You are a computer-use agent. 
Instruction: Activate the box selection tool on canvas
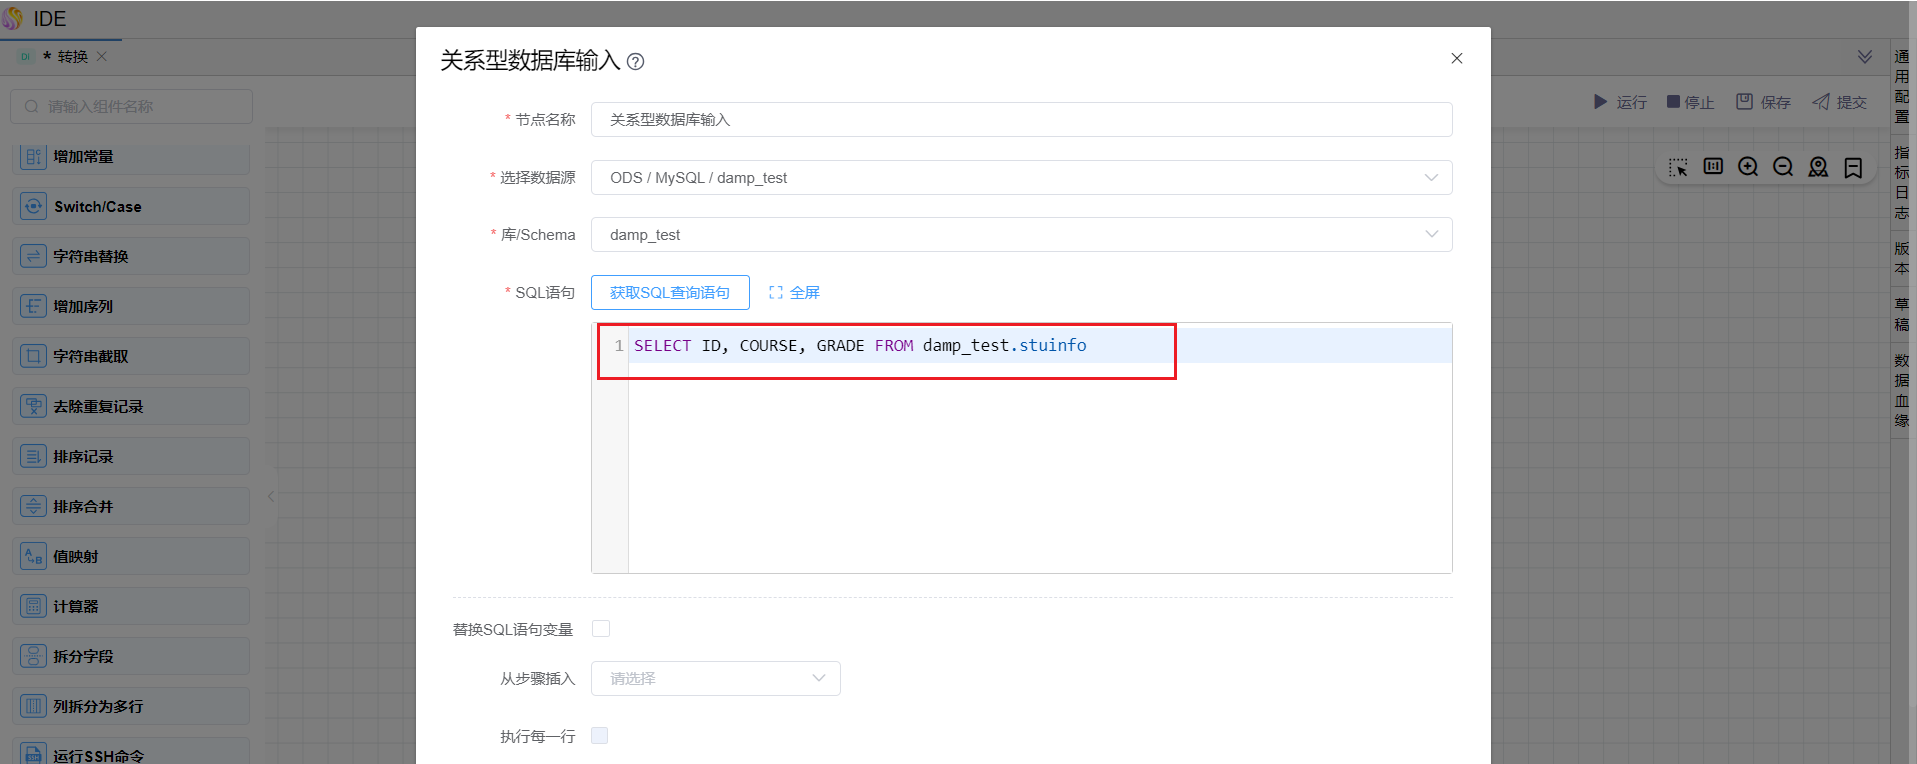click(x=1679, y=167)
